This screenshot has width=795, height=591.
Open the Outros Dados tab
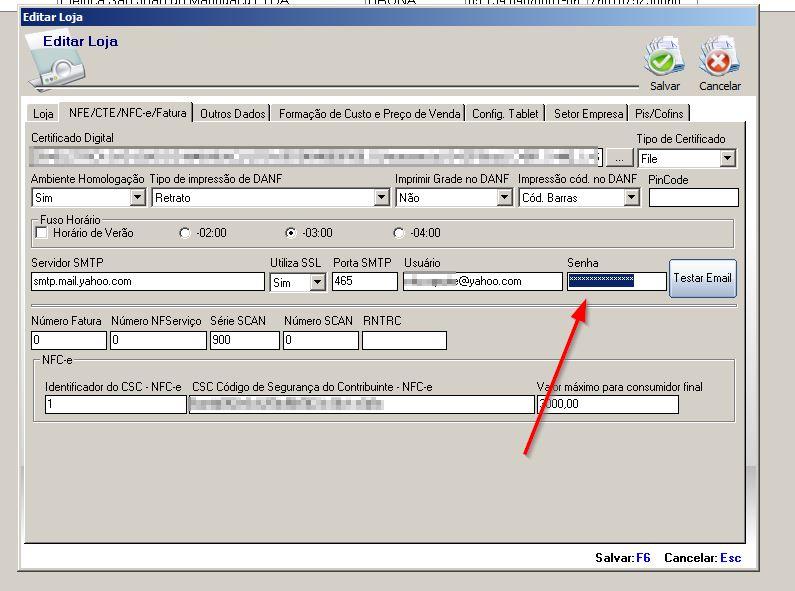232,114
